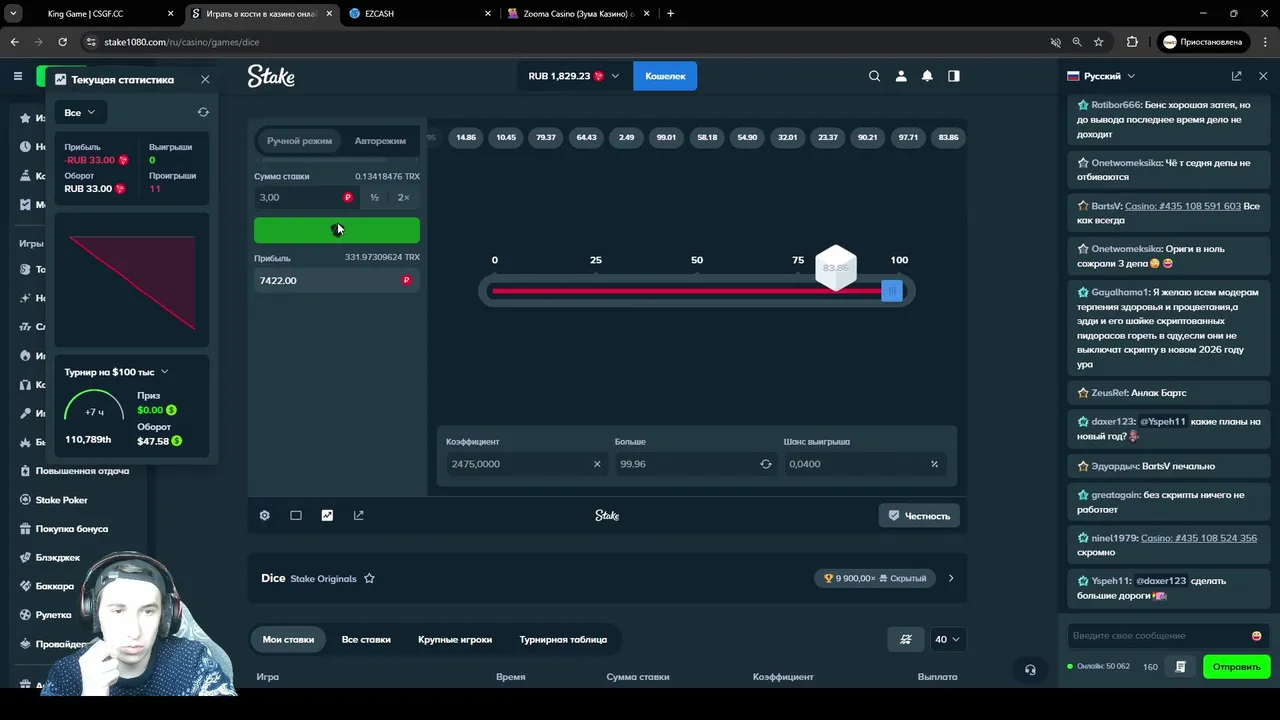Select past result 2.49 chip

(x=626, y=137)
